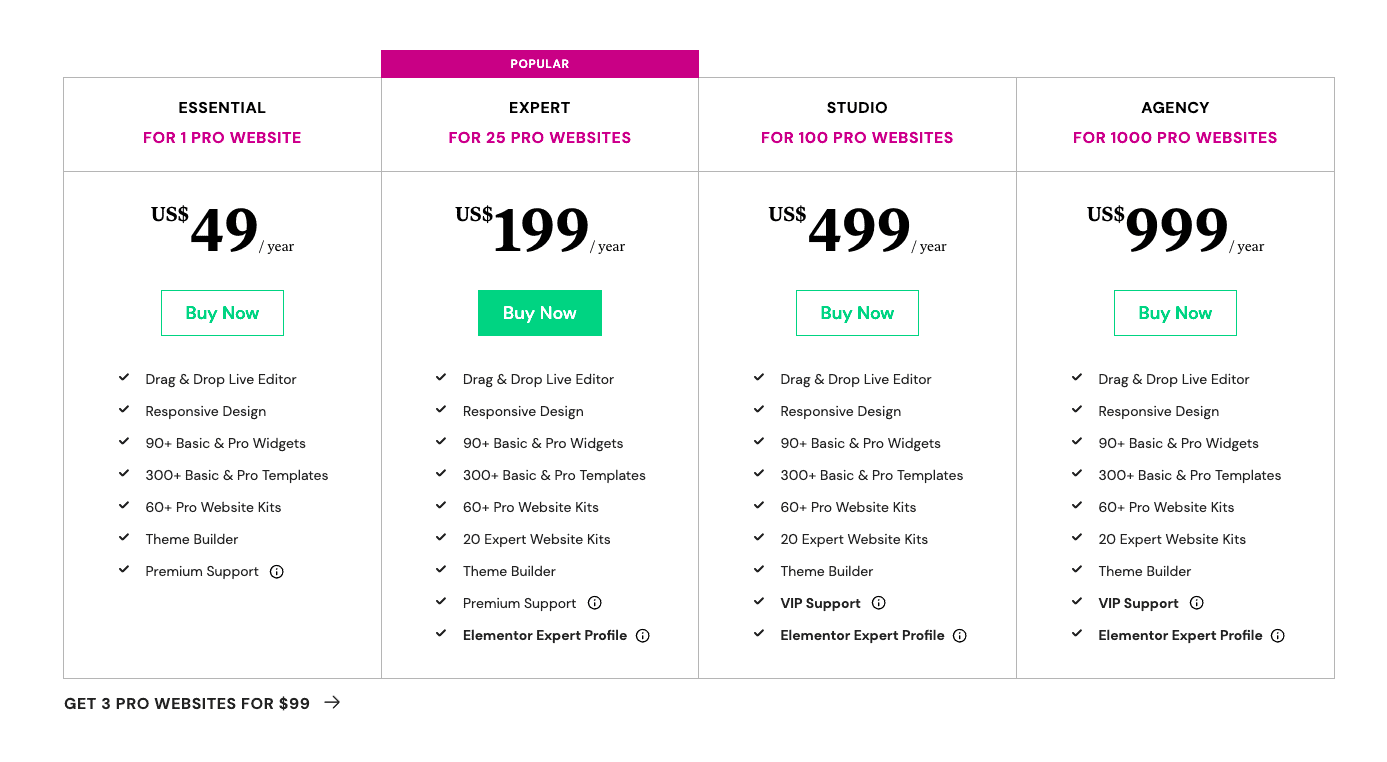Screen dimensions: 1387x762
Task: Click VIP Support label in Agency column
Action: coord(1138,604)
